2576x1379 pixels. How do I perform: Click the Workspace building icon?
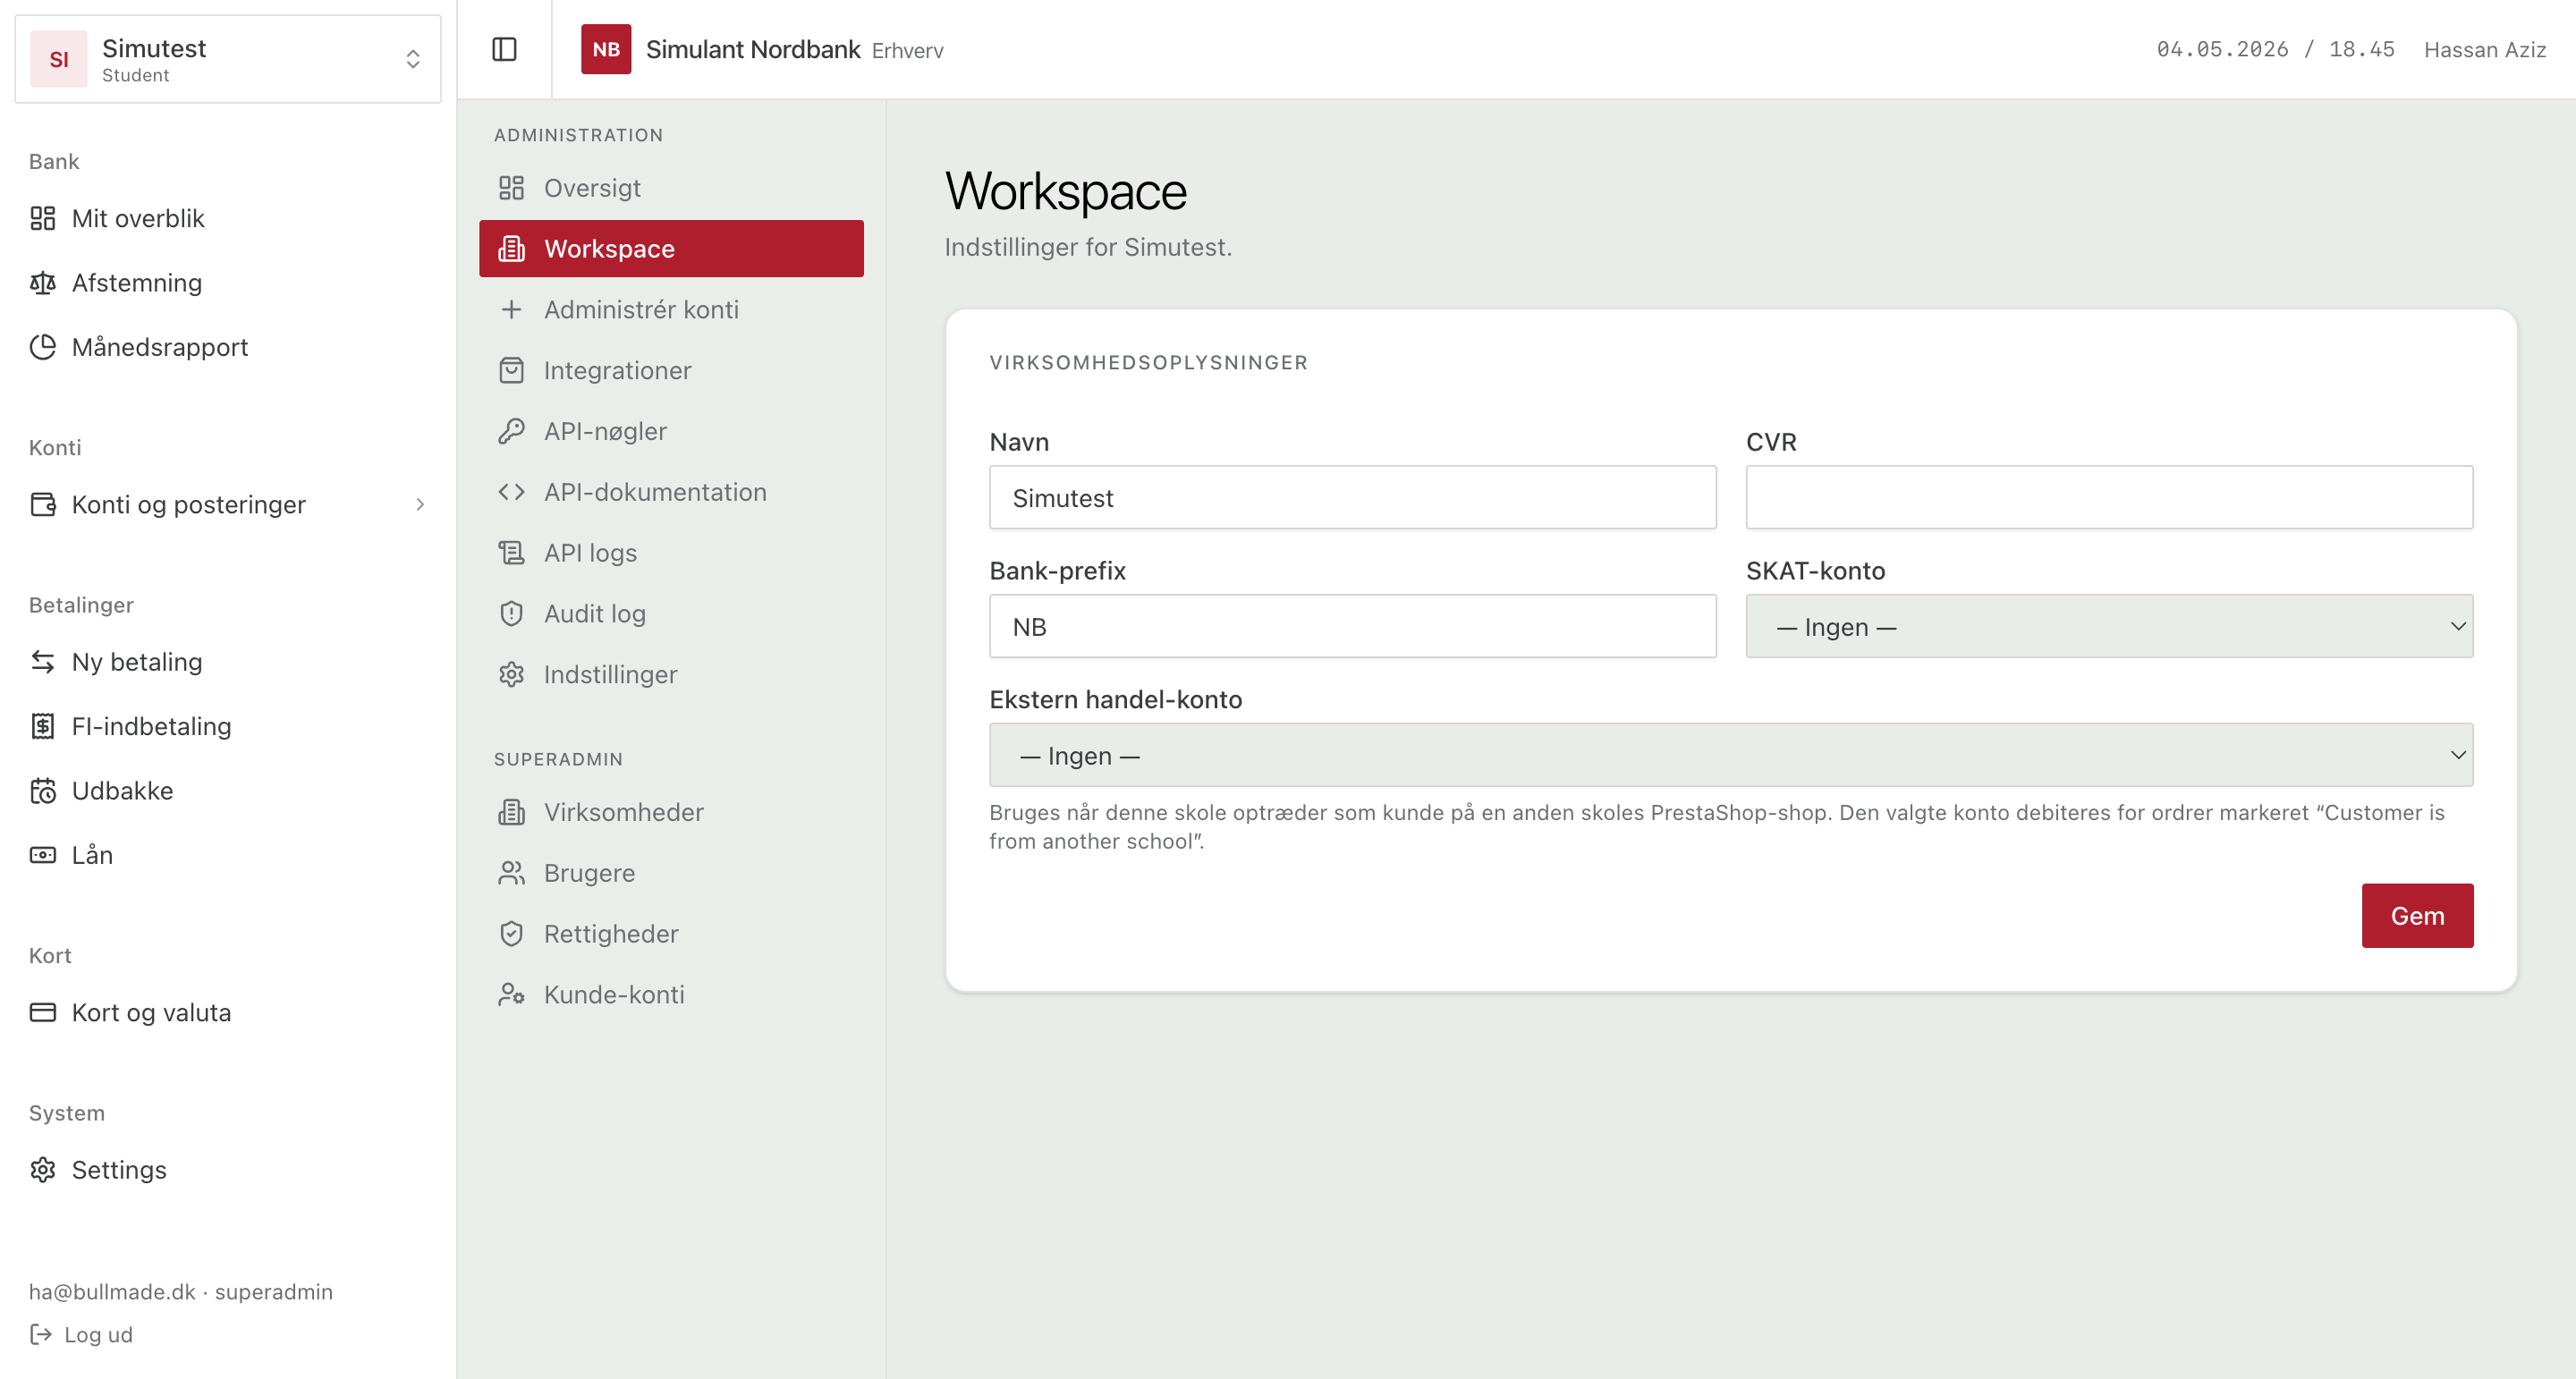pos(511,249)
